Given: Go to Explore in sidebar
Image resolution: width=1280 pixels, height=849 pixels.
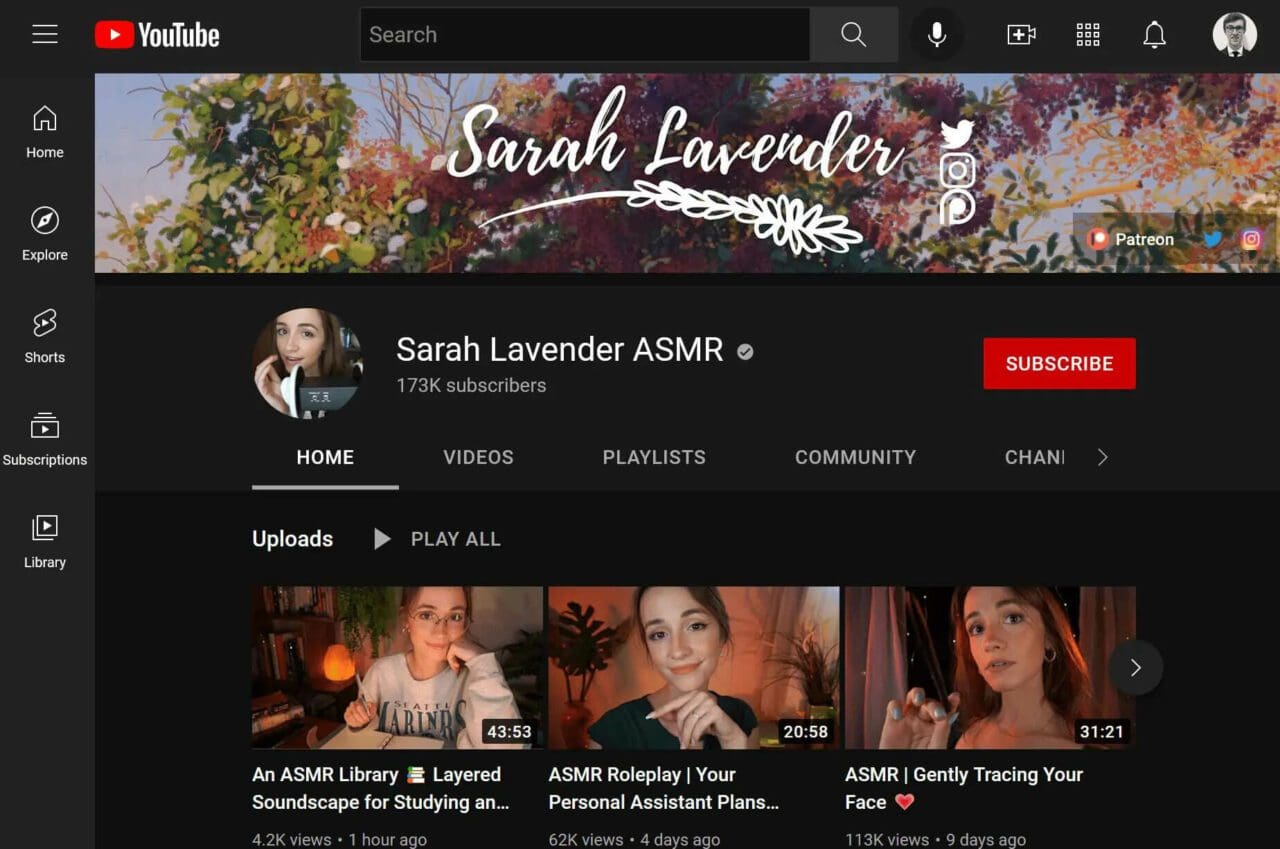Looking at the screenshot, I should pos(45,233).
